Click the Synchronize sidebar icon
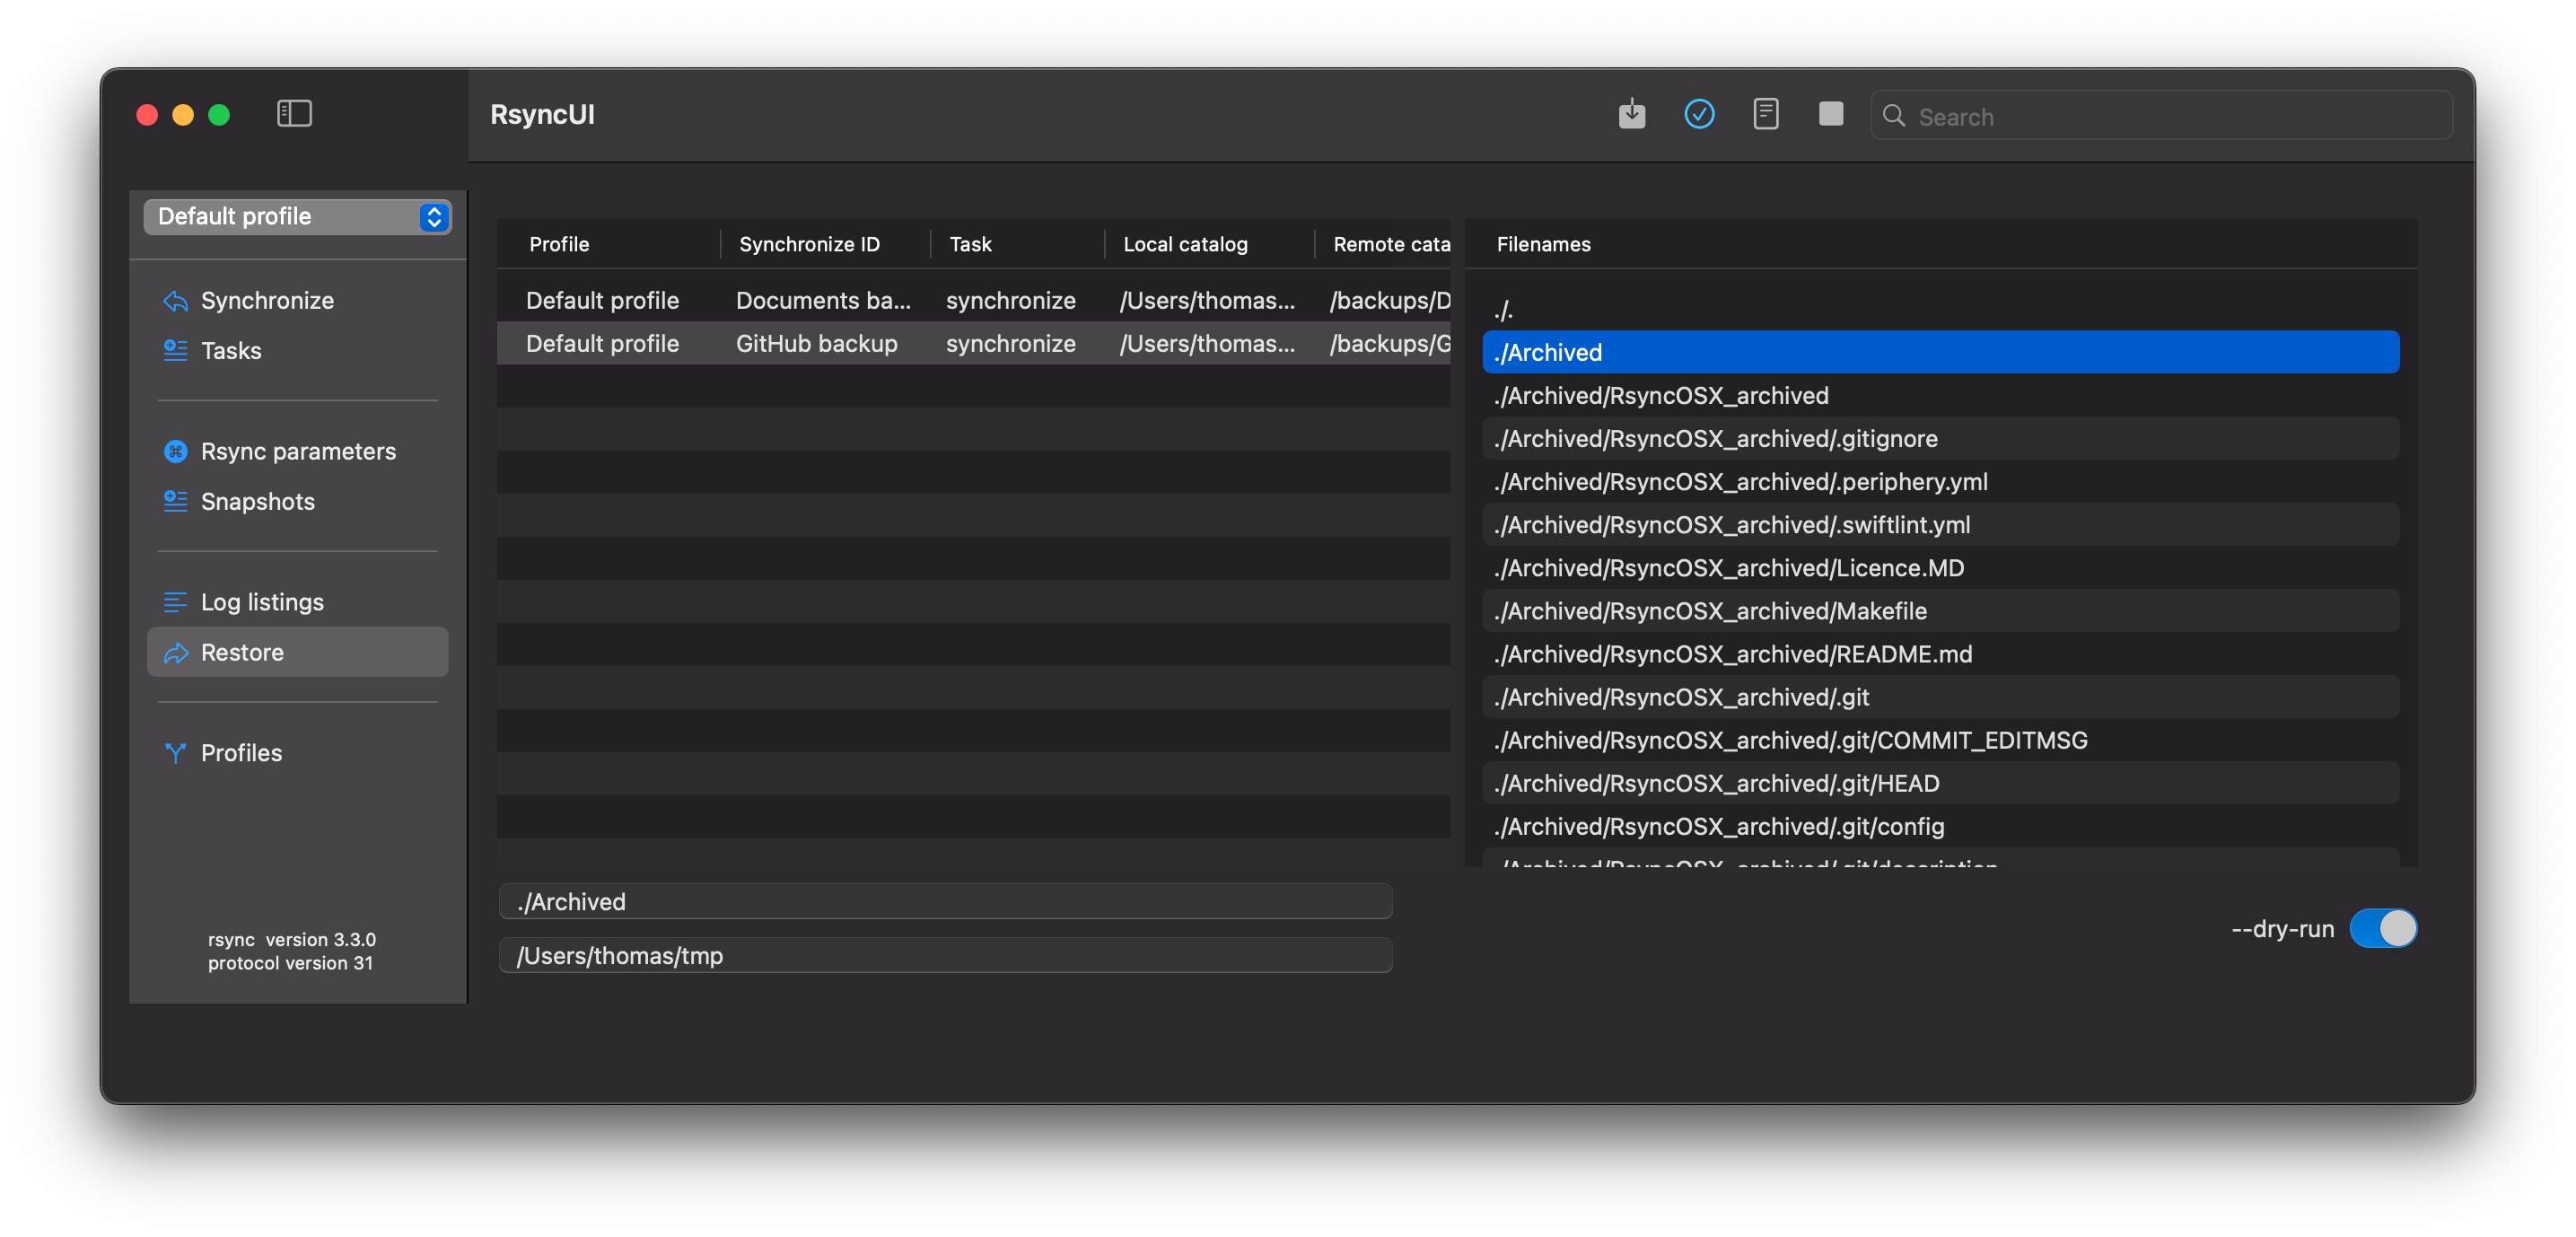 tap(176, 300)
